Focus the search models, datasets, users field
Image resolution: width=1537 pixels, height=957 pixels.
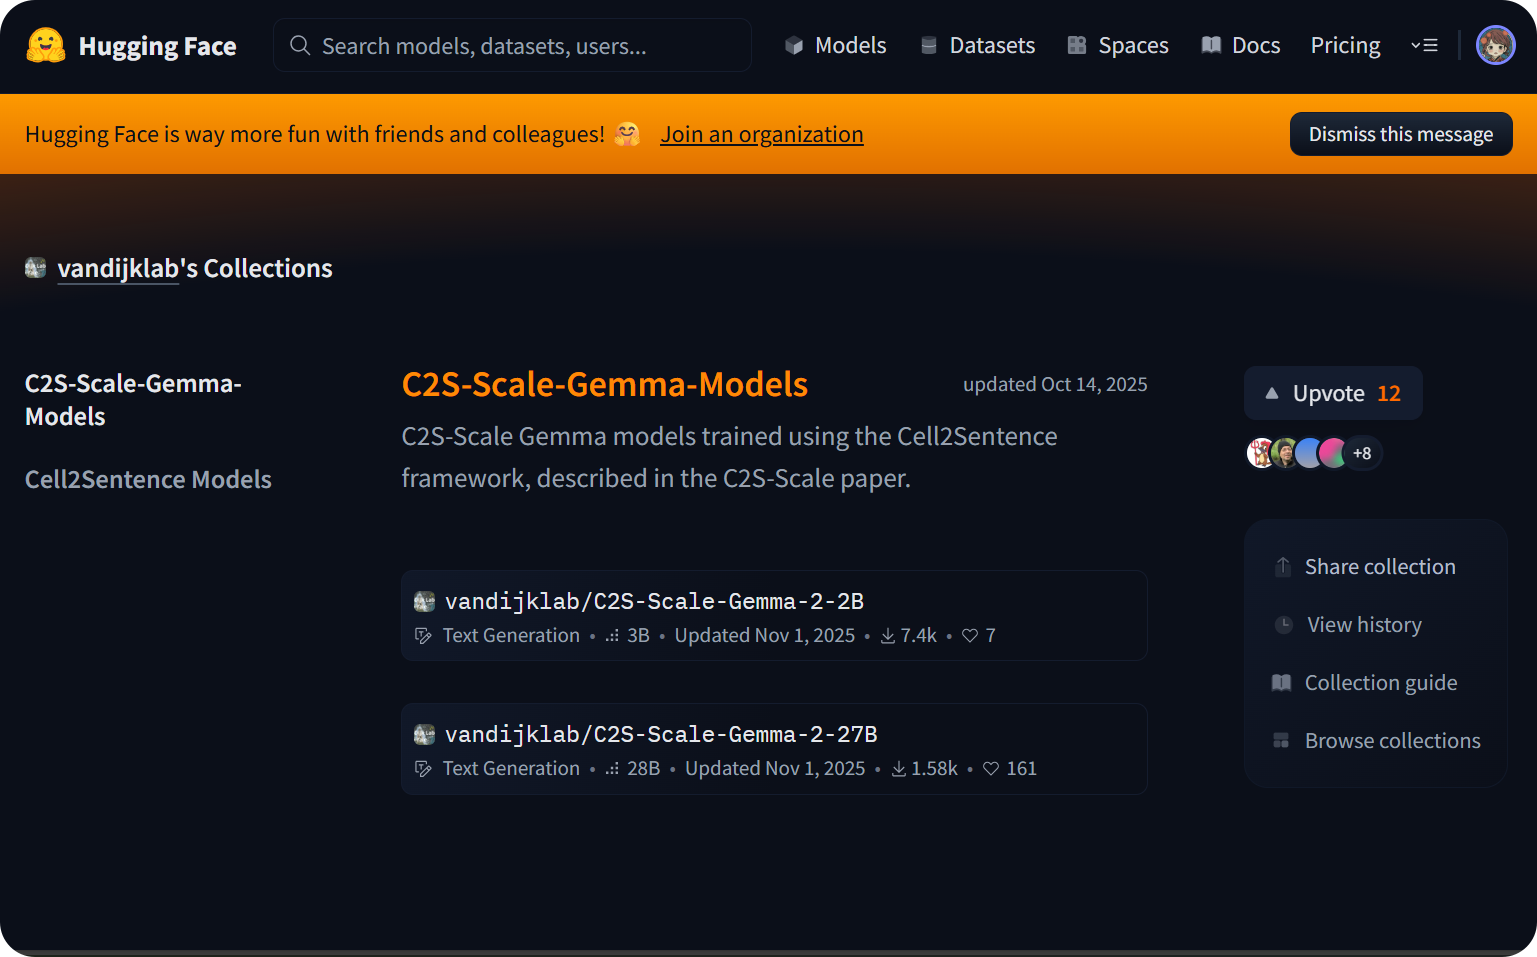pos(512,45)
